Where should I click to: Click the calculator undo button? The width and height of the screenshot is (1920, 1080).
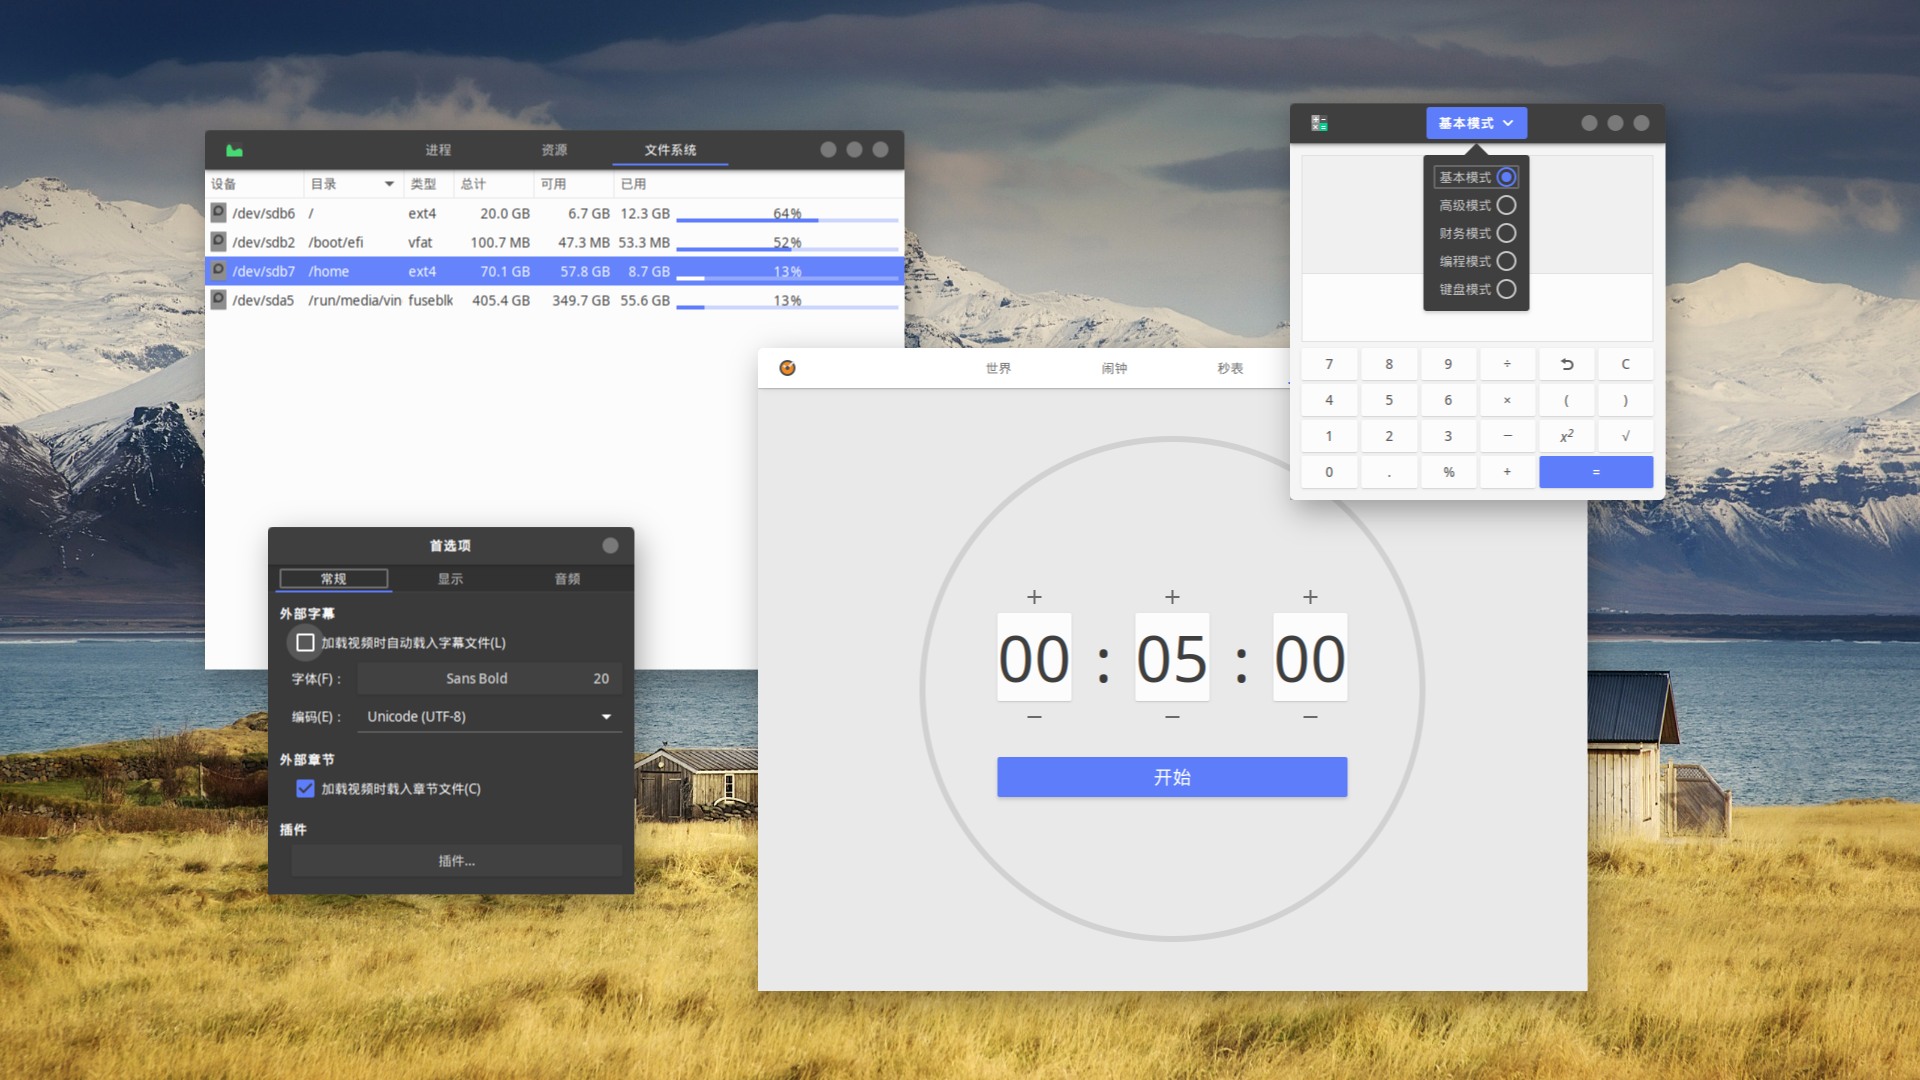[1567, 364]
